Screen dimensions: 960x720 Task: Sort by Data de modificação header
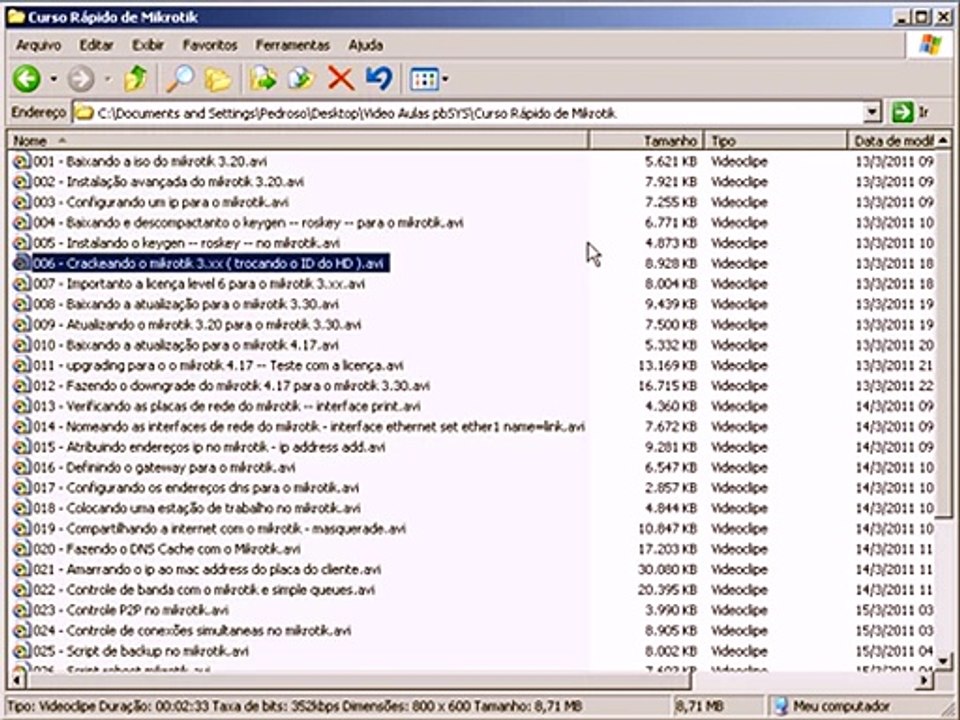[x=893, y=141]
